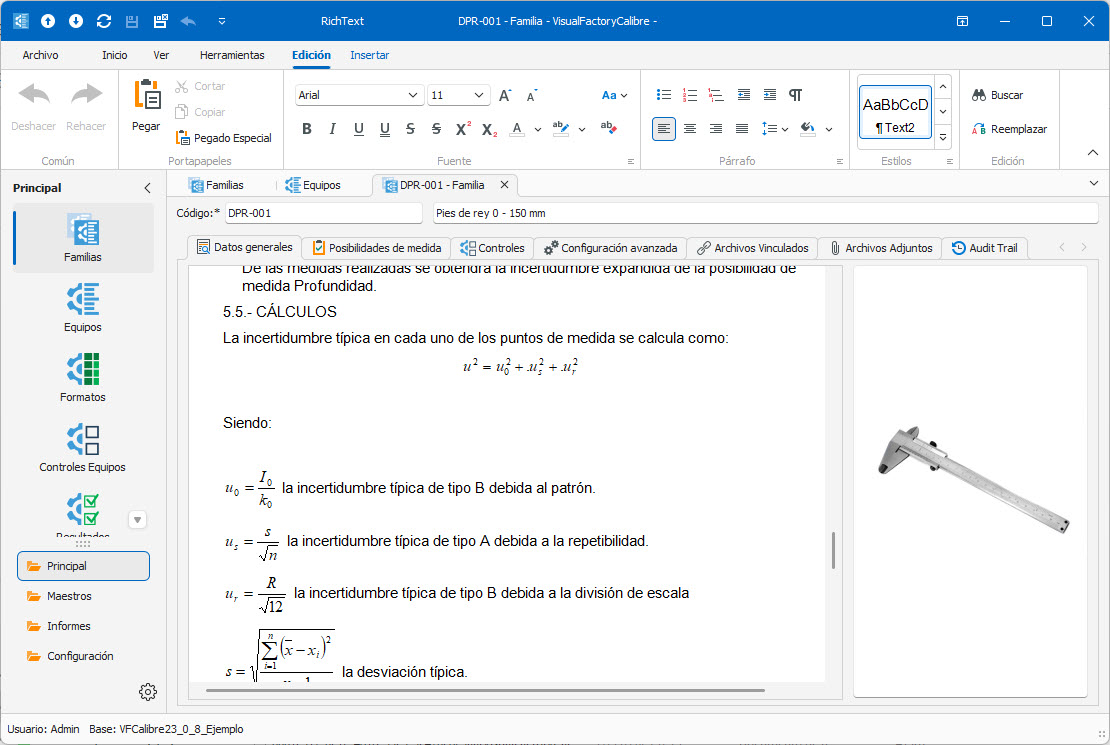Decrease font size icon
The width and height of the screenshot is (1110, 745).
[531, 96]
